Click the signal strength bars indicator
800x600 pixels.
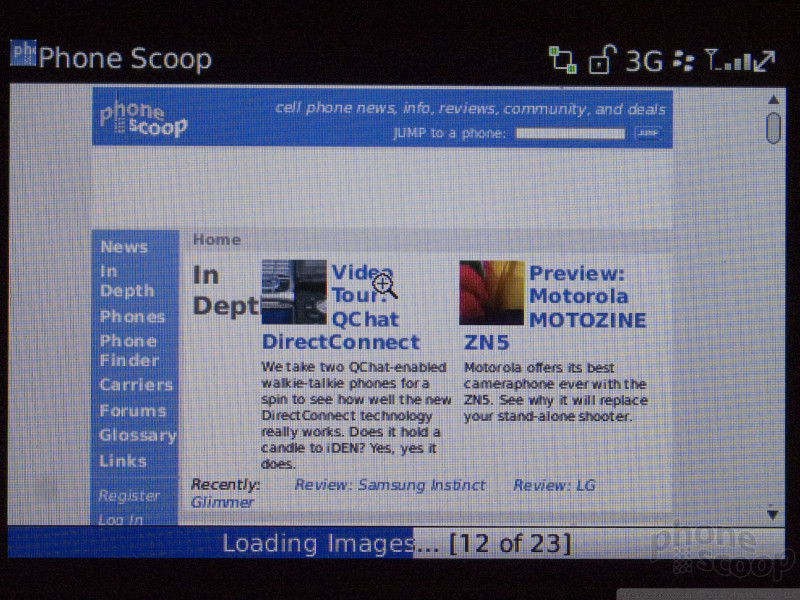[x=728, y=60]
